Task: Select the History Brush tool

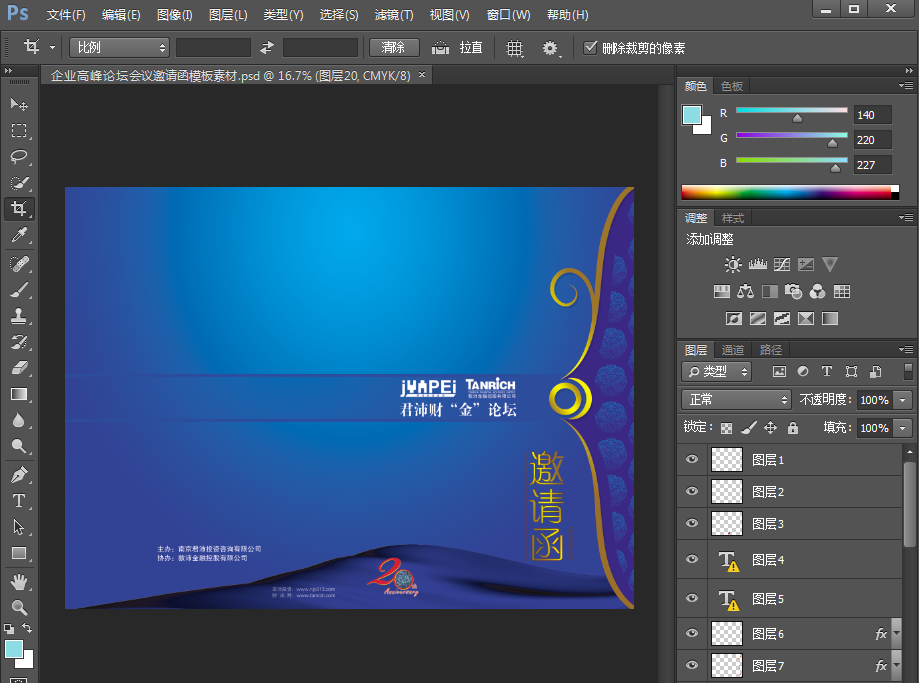Action: pos(19,342)
